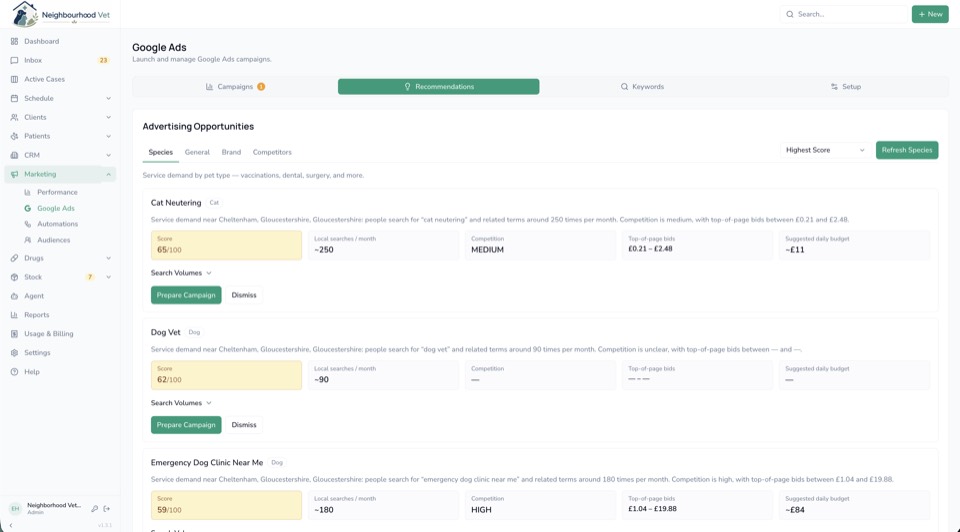
Task: Click in the Search input field
Action: point(844,14)
